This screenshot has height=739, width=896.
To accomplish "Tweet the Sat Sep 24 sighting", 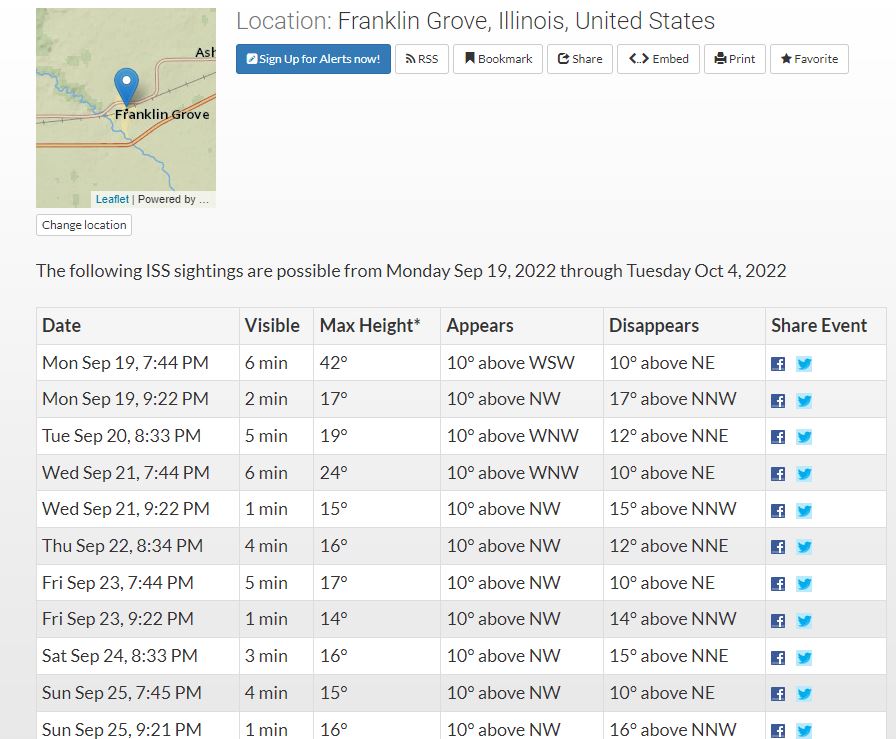I will pyautogui.click(x=804, y=657).
